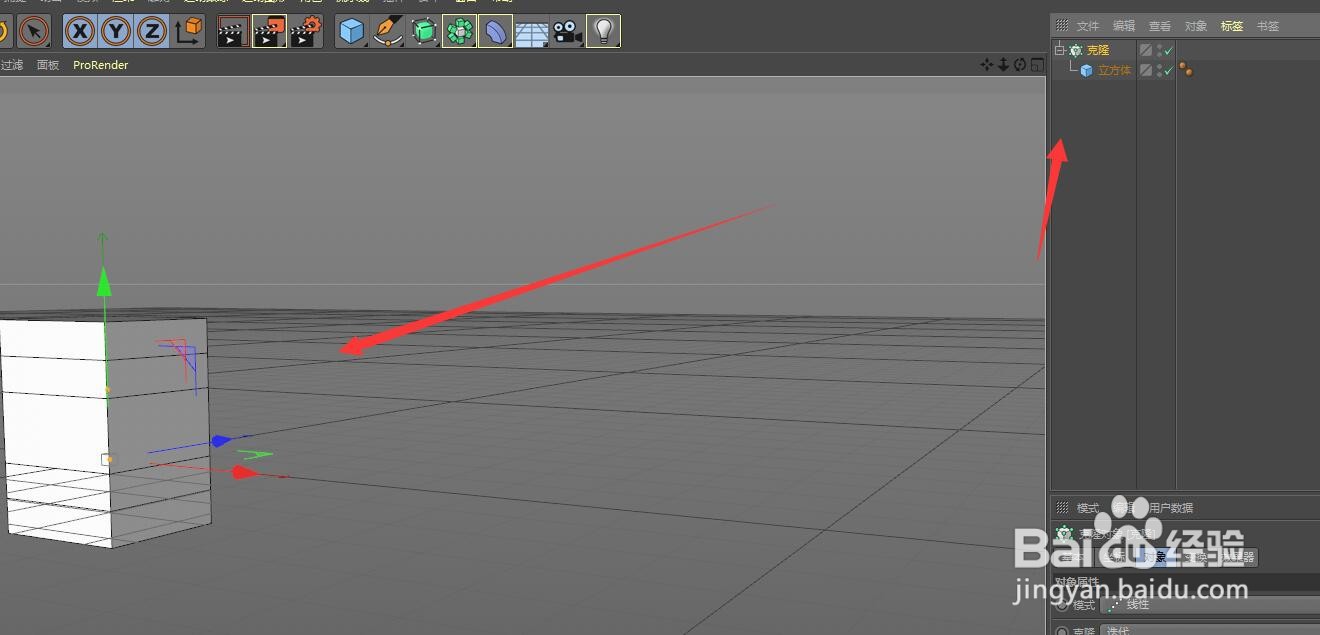Disable 克隆 object green checkmark
Image resolution: width=1320 pixels, height=635 pixels.
pos(1169,50)
